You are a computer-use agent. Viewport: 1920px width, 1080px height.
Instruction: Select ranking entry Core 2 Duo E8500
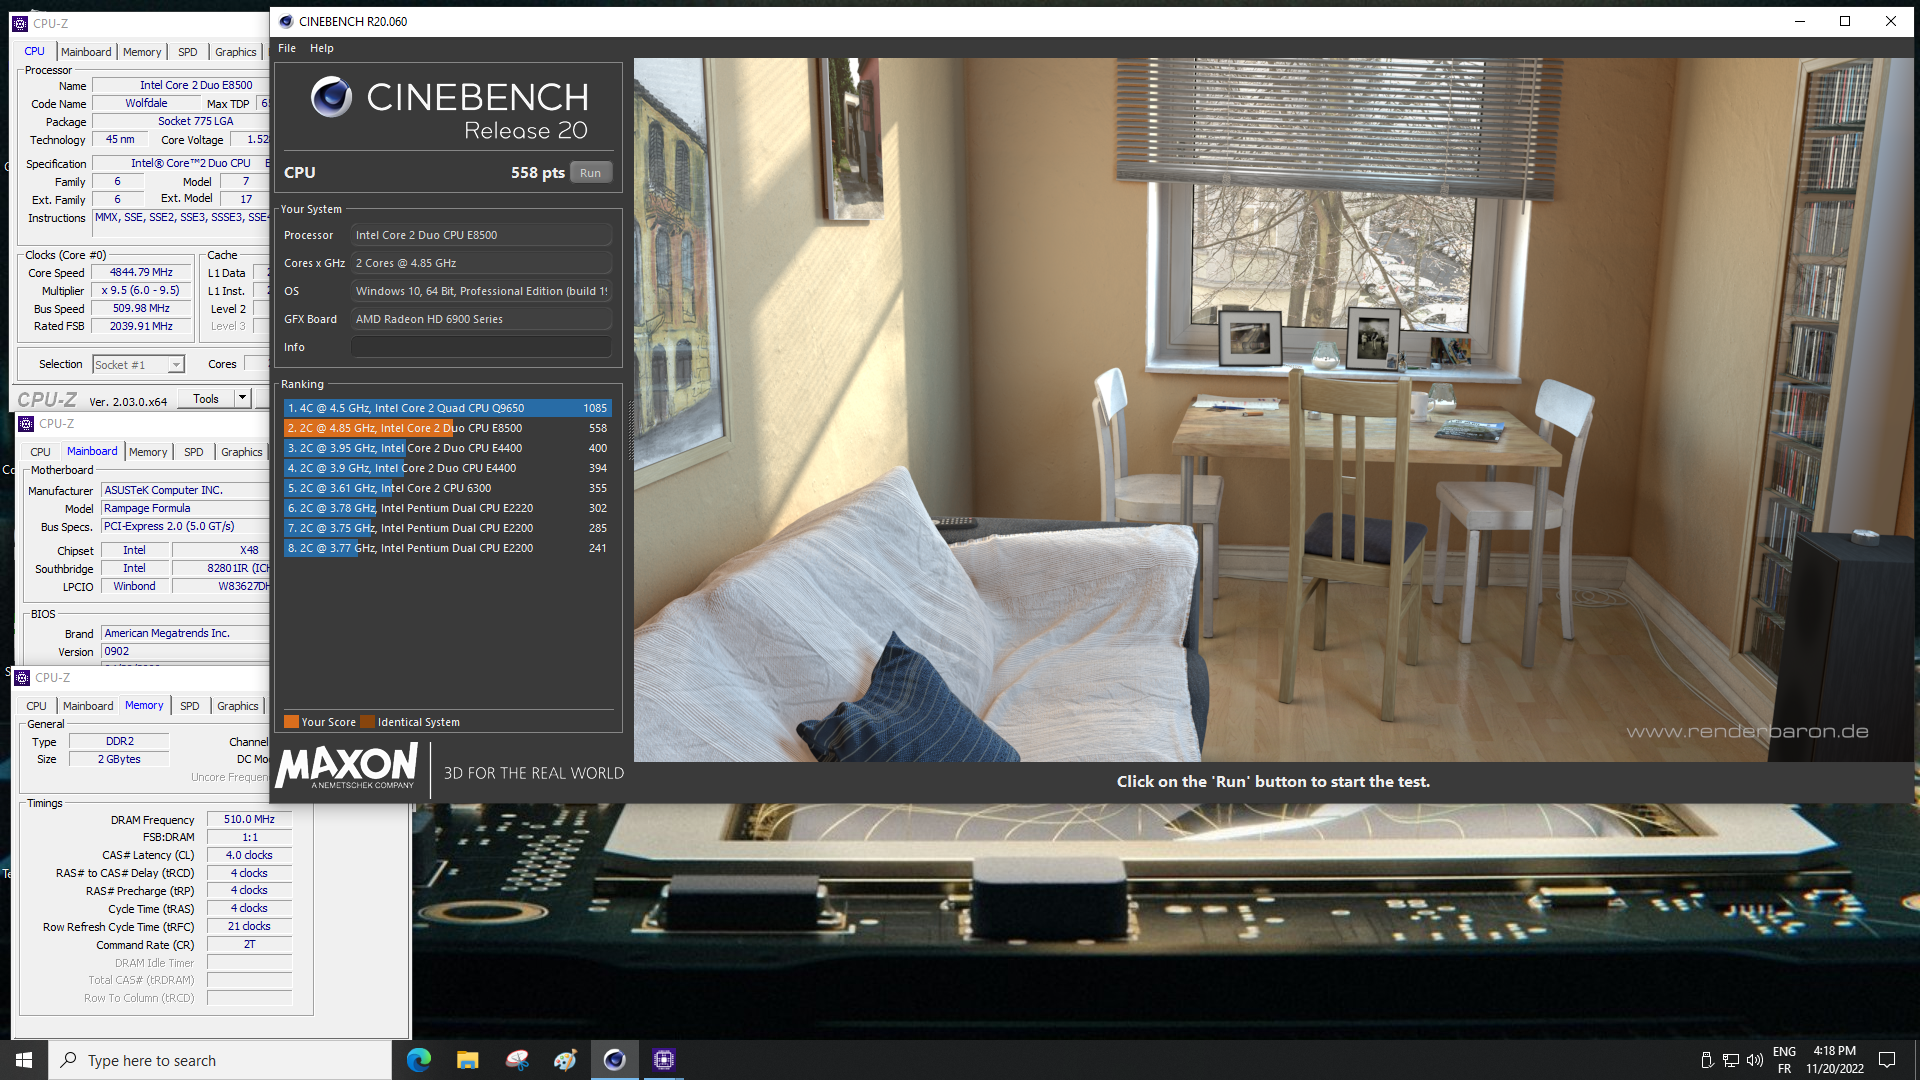pyautogui.click(x=447, y=428)
